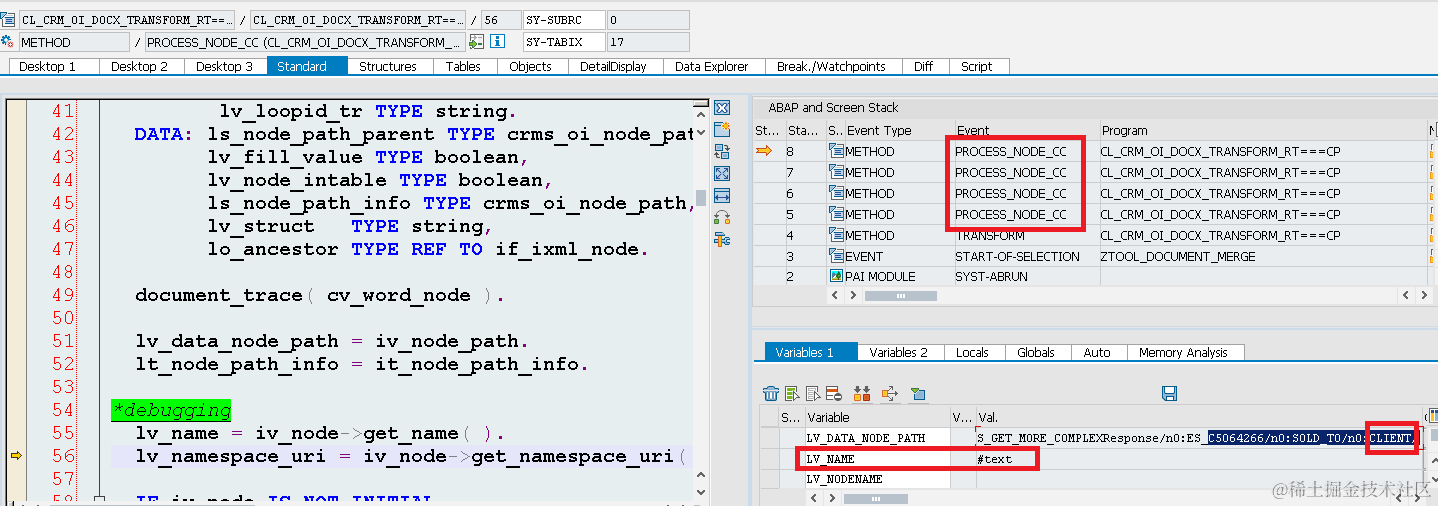Click the METHOD type field at top

click(x=74, y=42)
